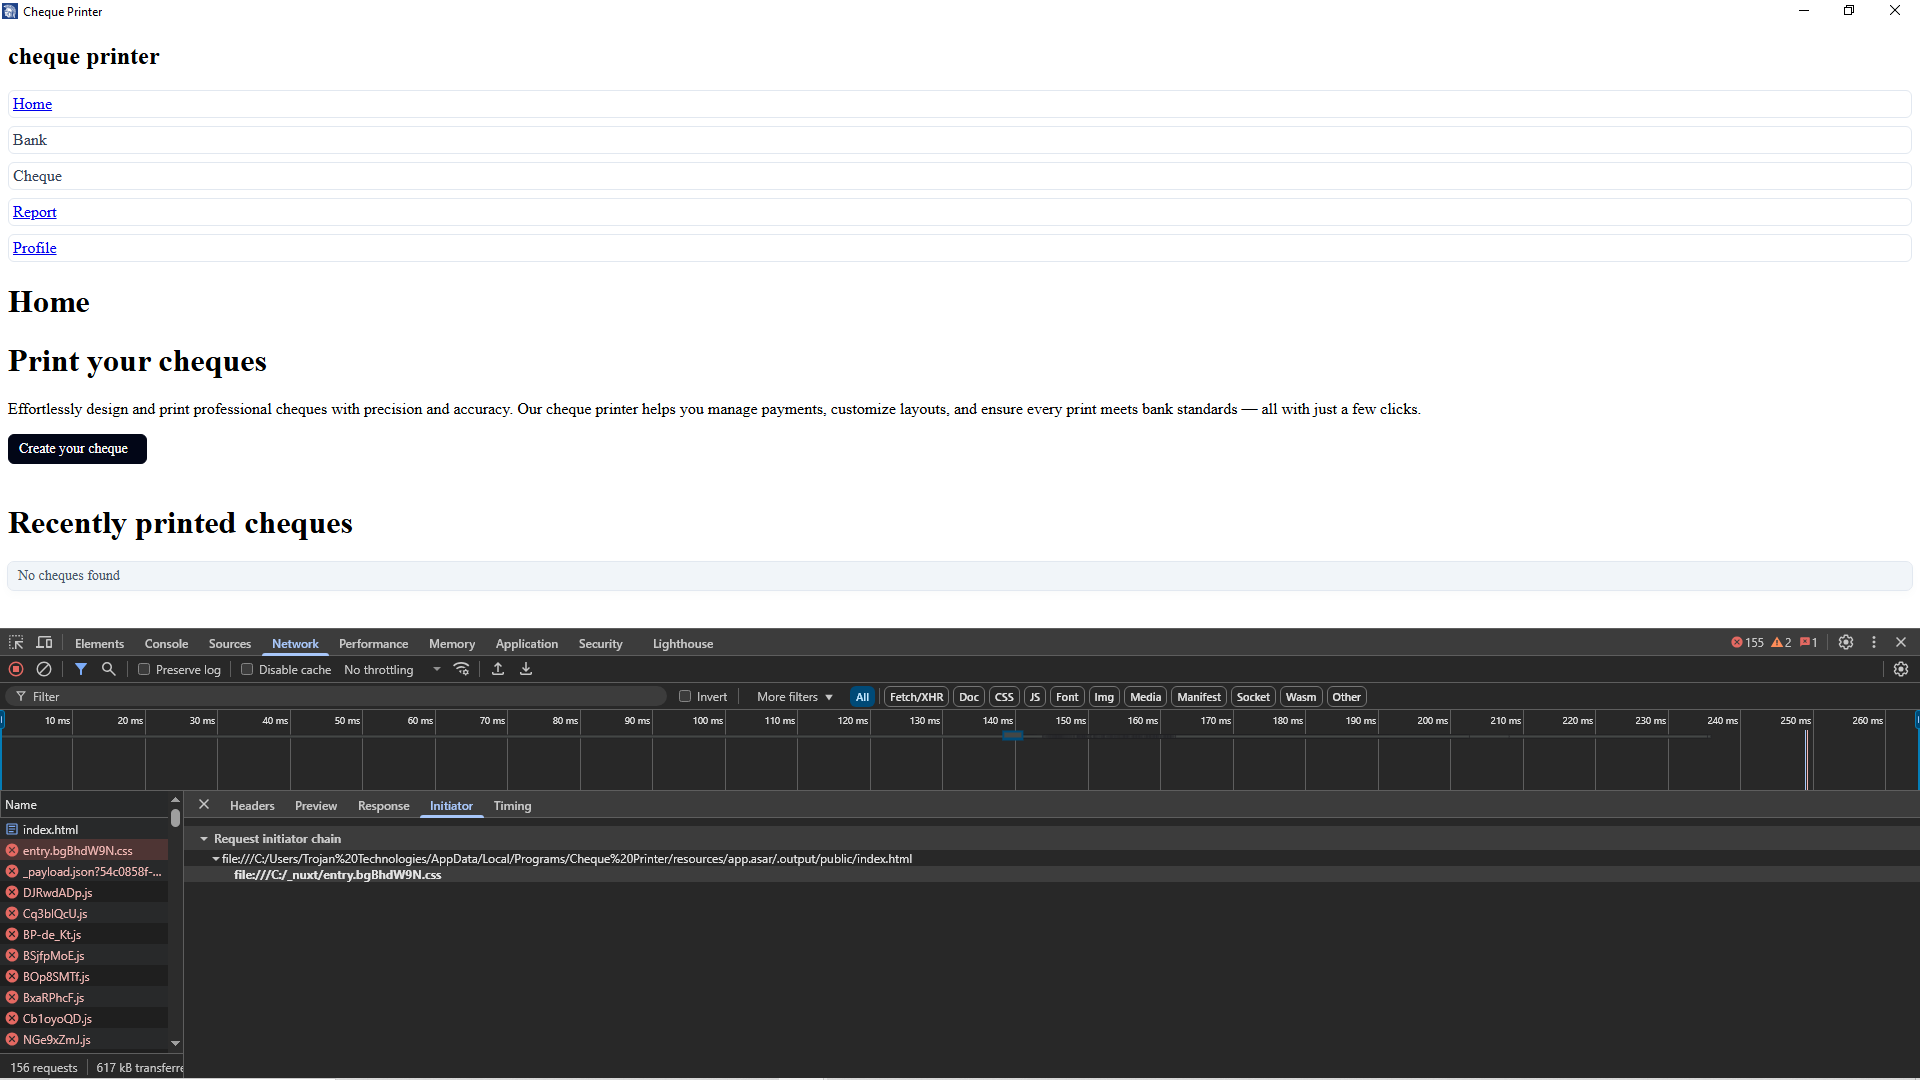1920x1080 pixels.
Task: Click the network search magnifier icon
Action: point(109,669)
